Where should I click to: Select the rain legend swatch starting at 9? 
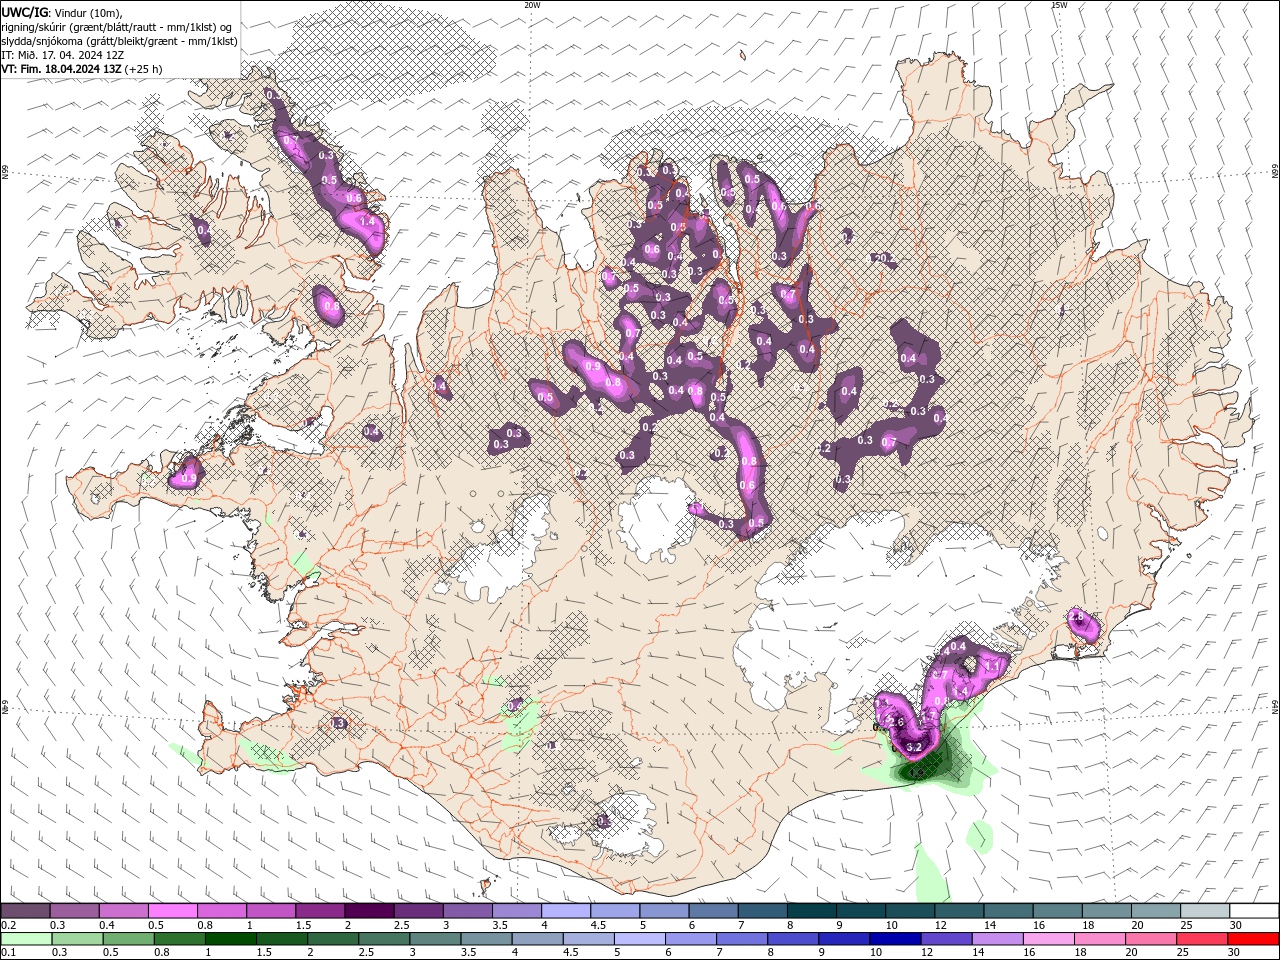[x=844, y=939]
